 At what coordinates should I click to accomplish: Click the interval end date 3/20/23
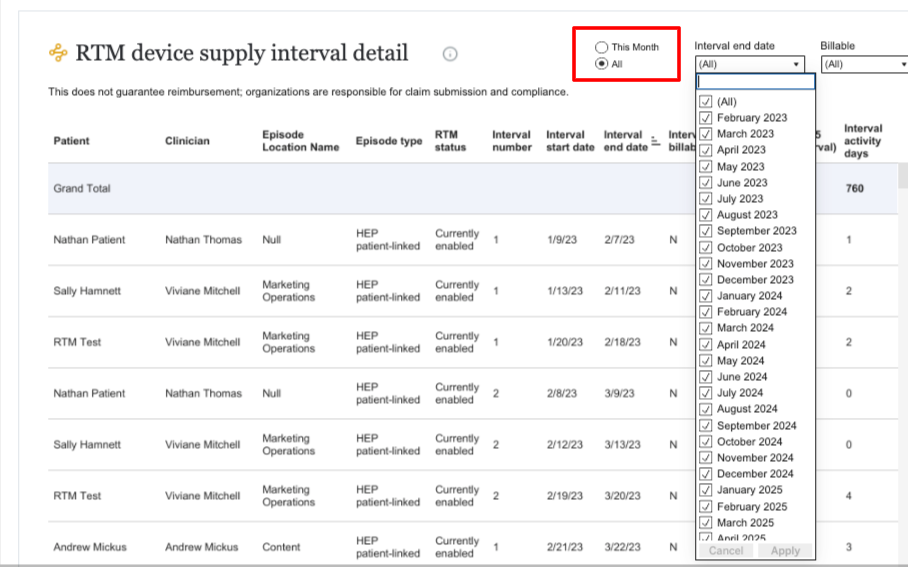point(623,496)
